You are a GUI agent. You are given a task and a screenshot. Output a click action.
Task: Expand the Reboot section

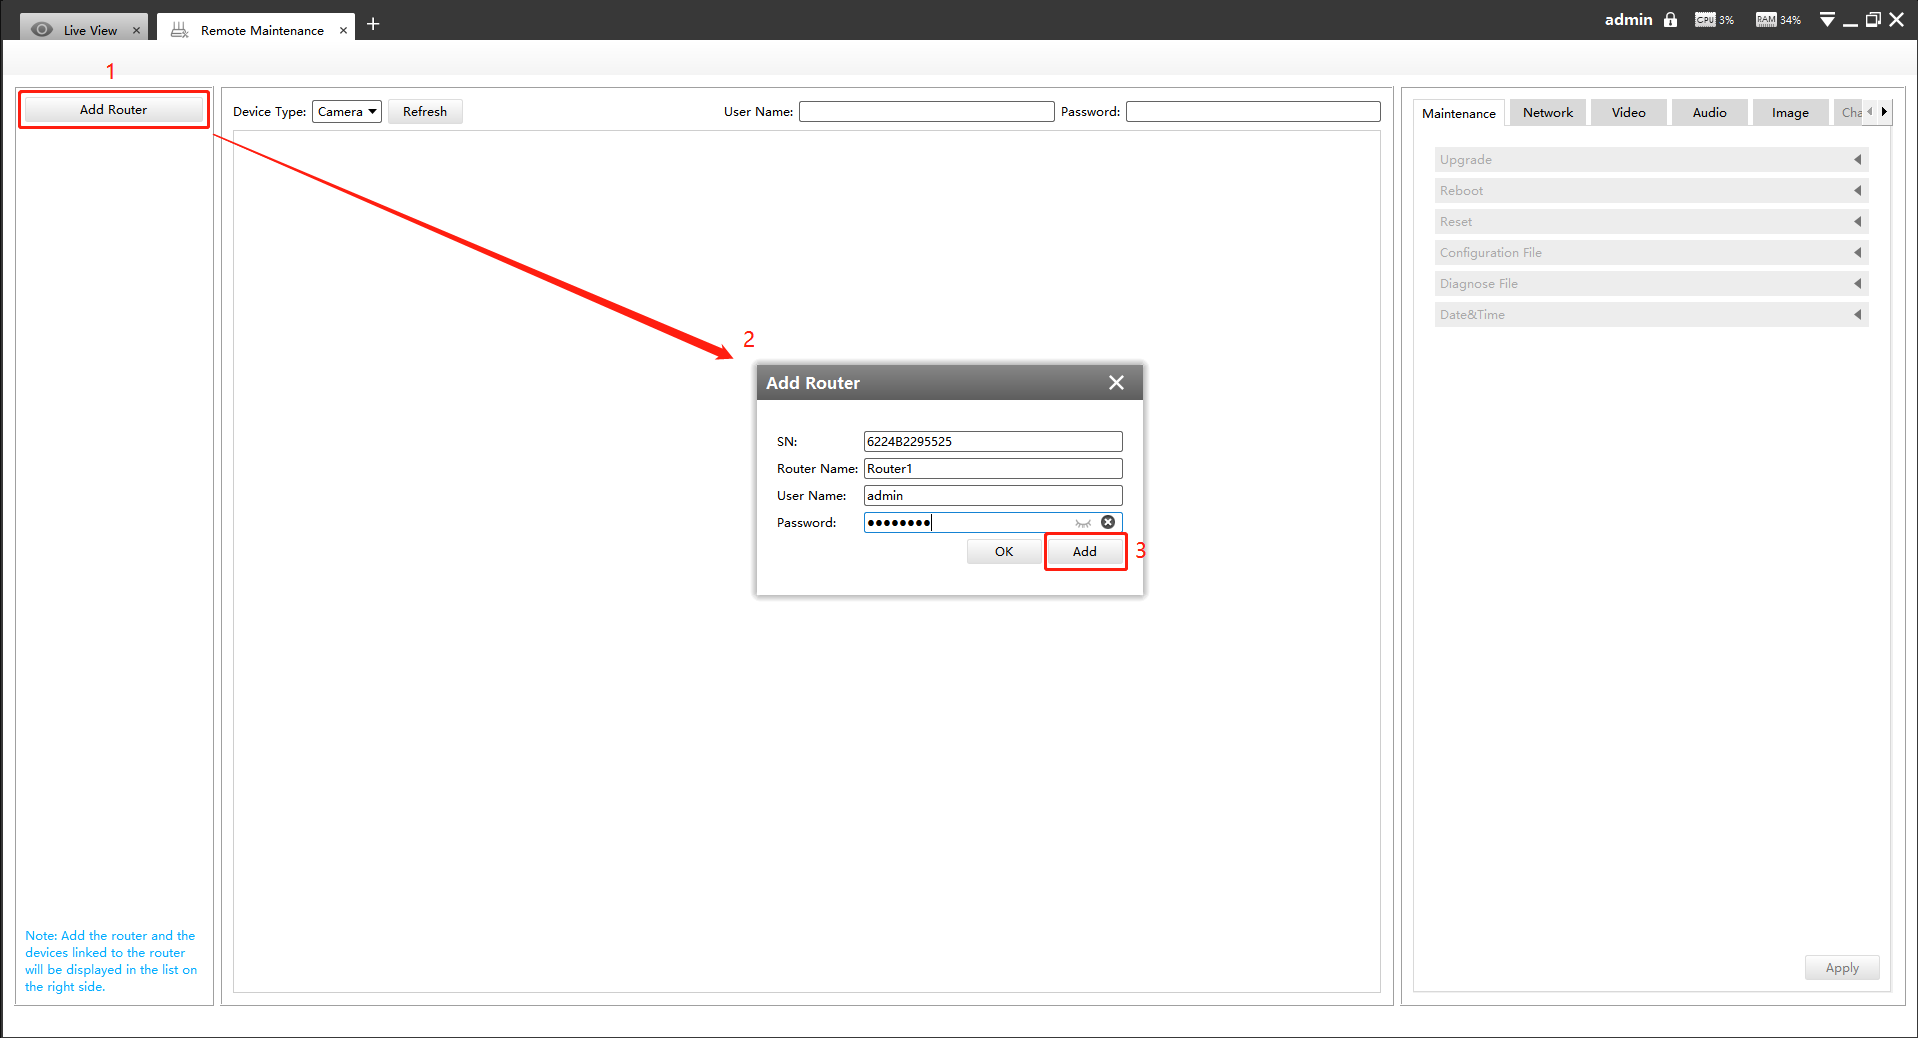tap(1651, 191)
